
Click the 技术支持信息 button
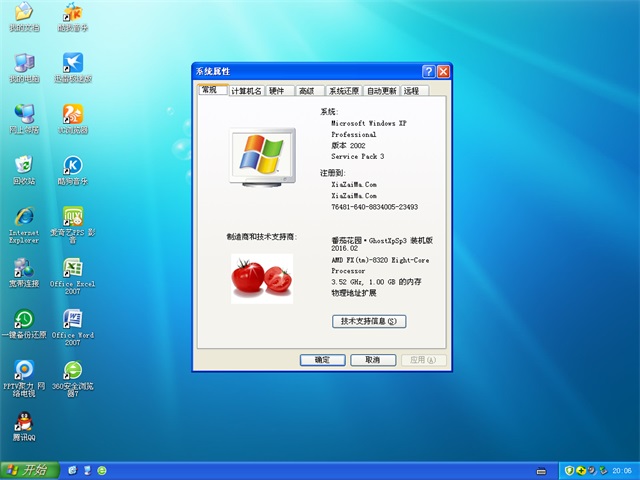click(x=369, y=321)
